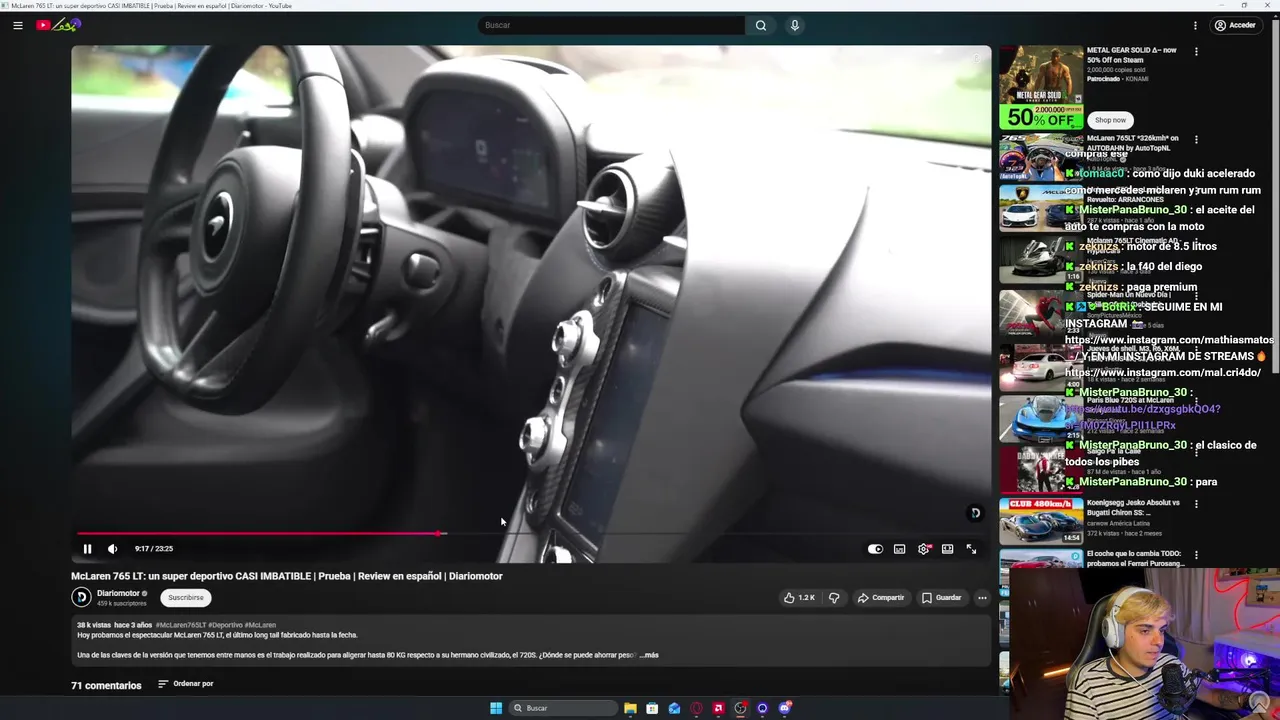Open 'Koenigsegg Jesko Absolut vs Bugatti Chiron' title
This screenshot has width=1280, height=720.
pos(1133,507)
